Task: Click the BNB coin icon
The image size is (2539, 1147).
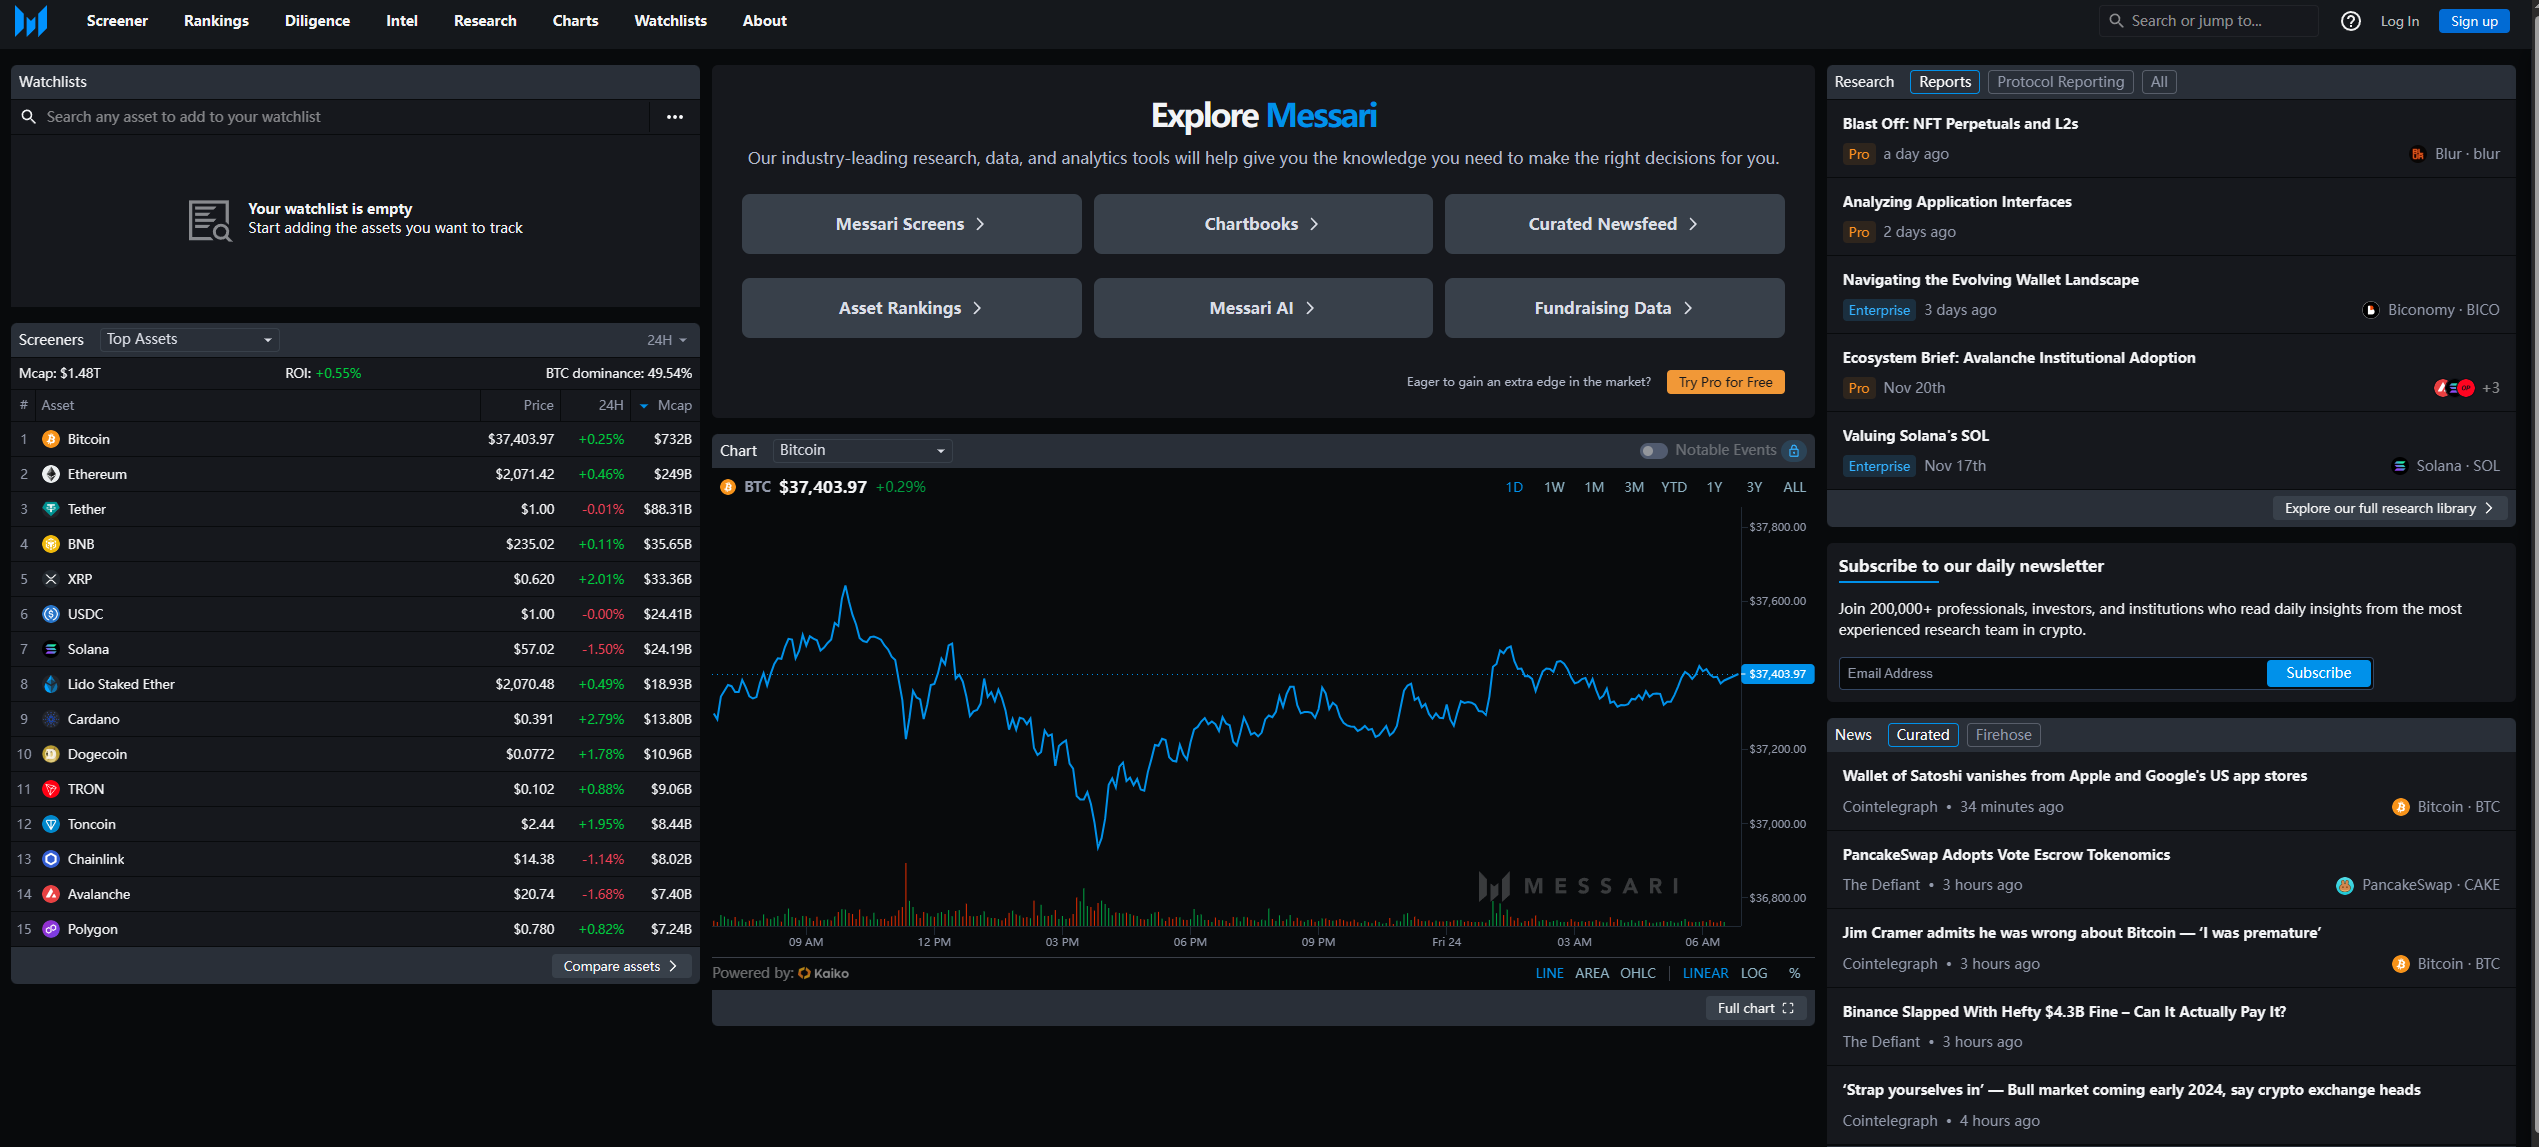Action: [x=51, y=544]
